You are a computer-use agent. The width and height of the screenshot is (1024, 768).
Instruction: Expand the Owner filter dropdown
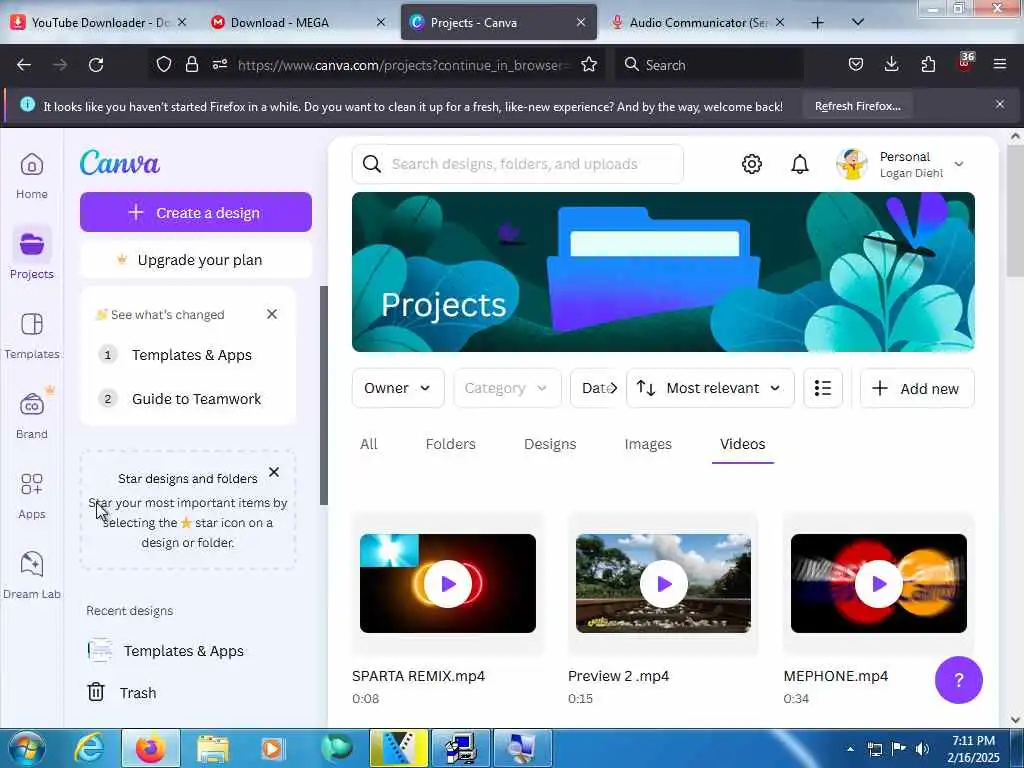click(x=398, y=388)
